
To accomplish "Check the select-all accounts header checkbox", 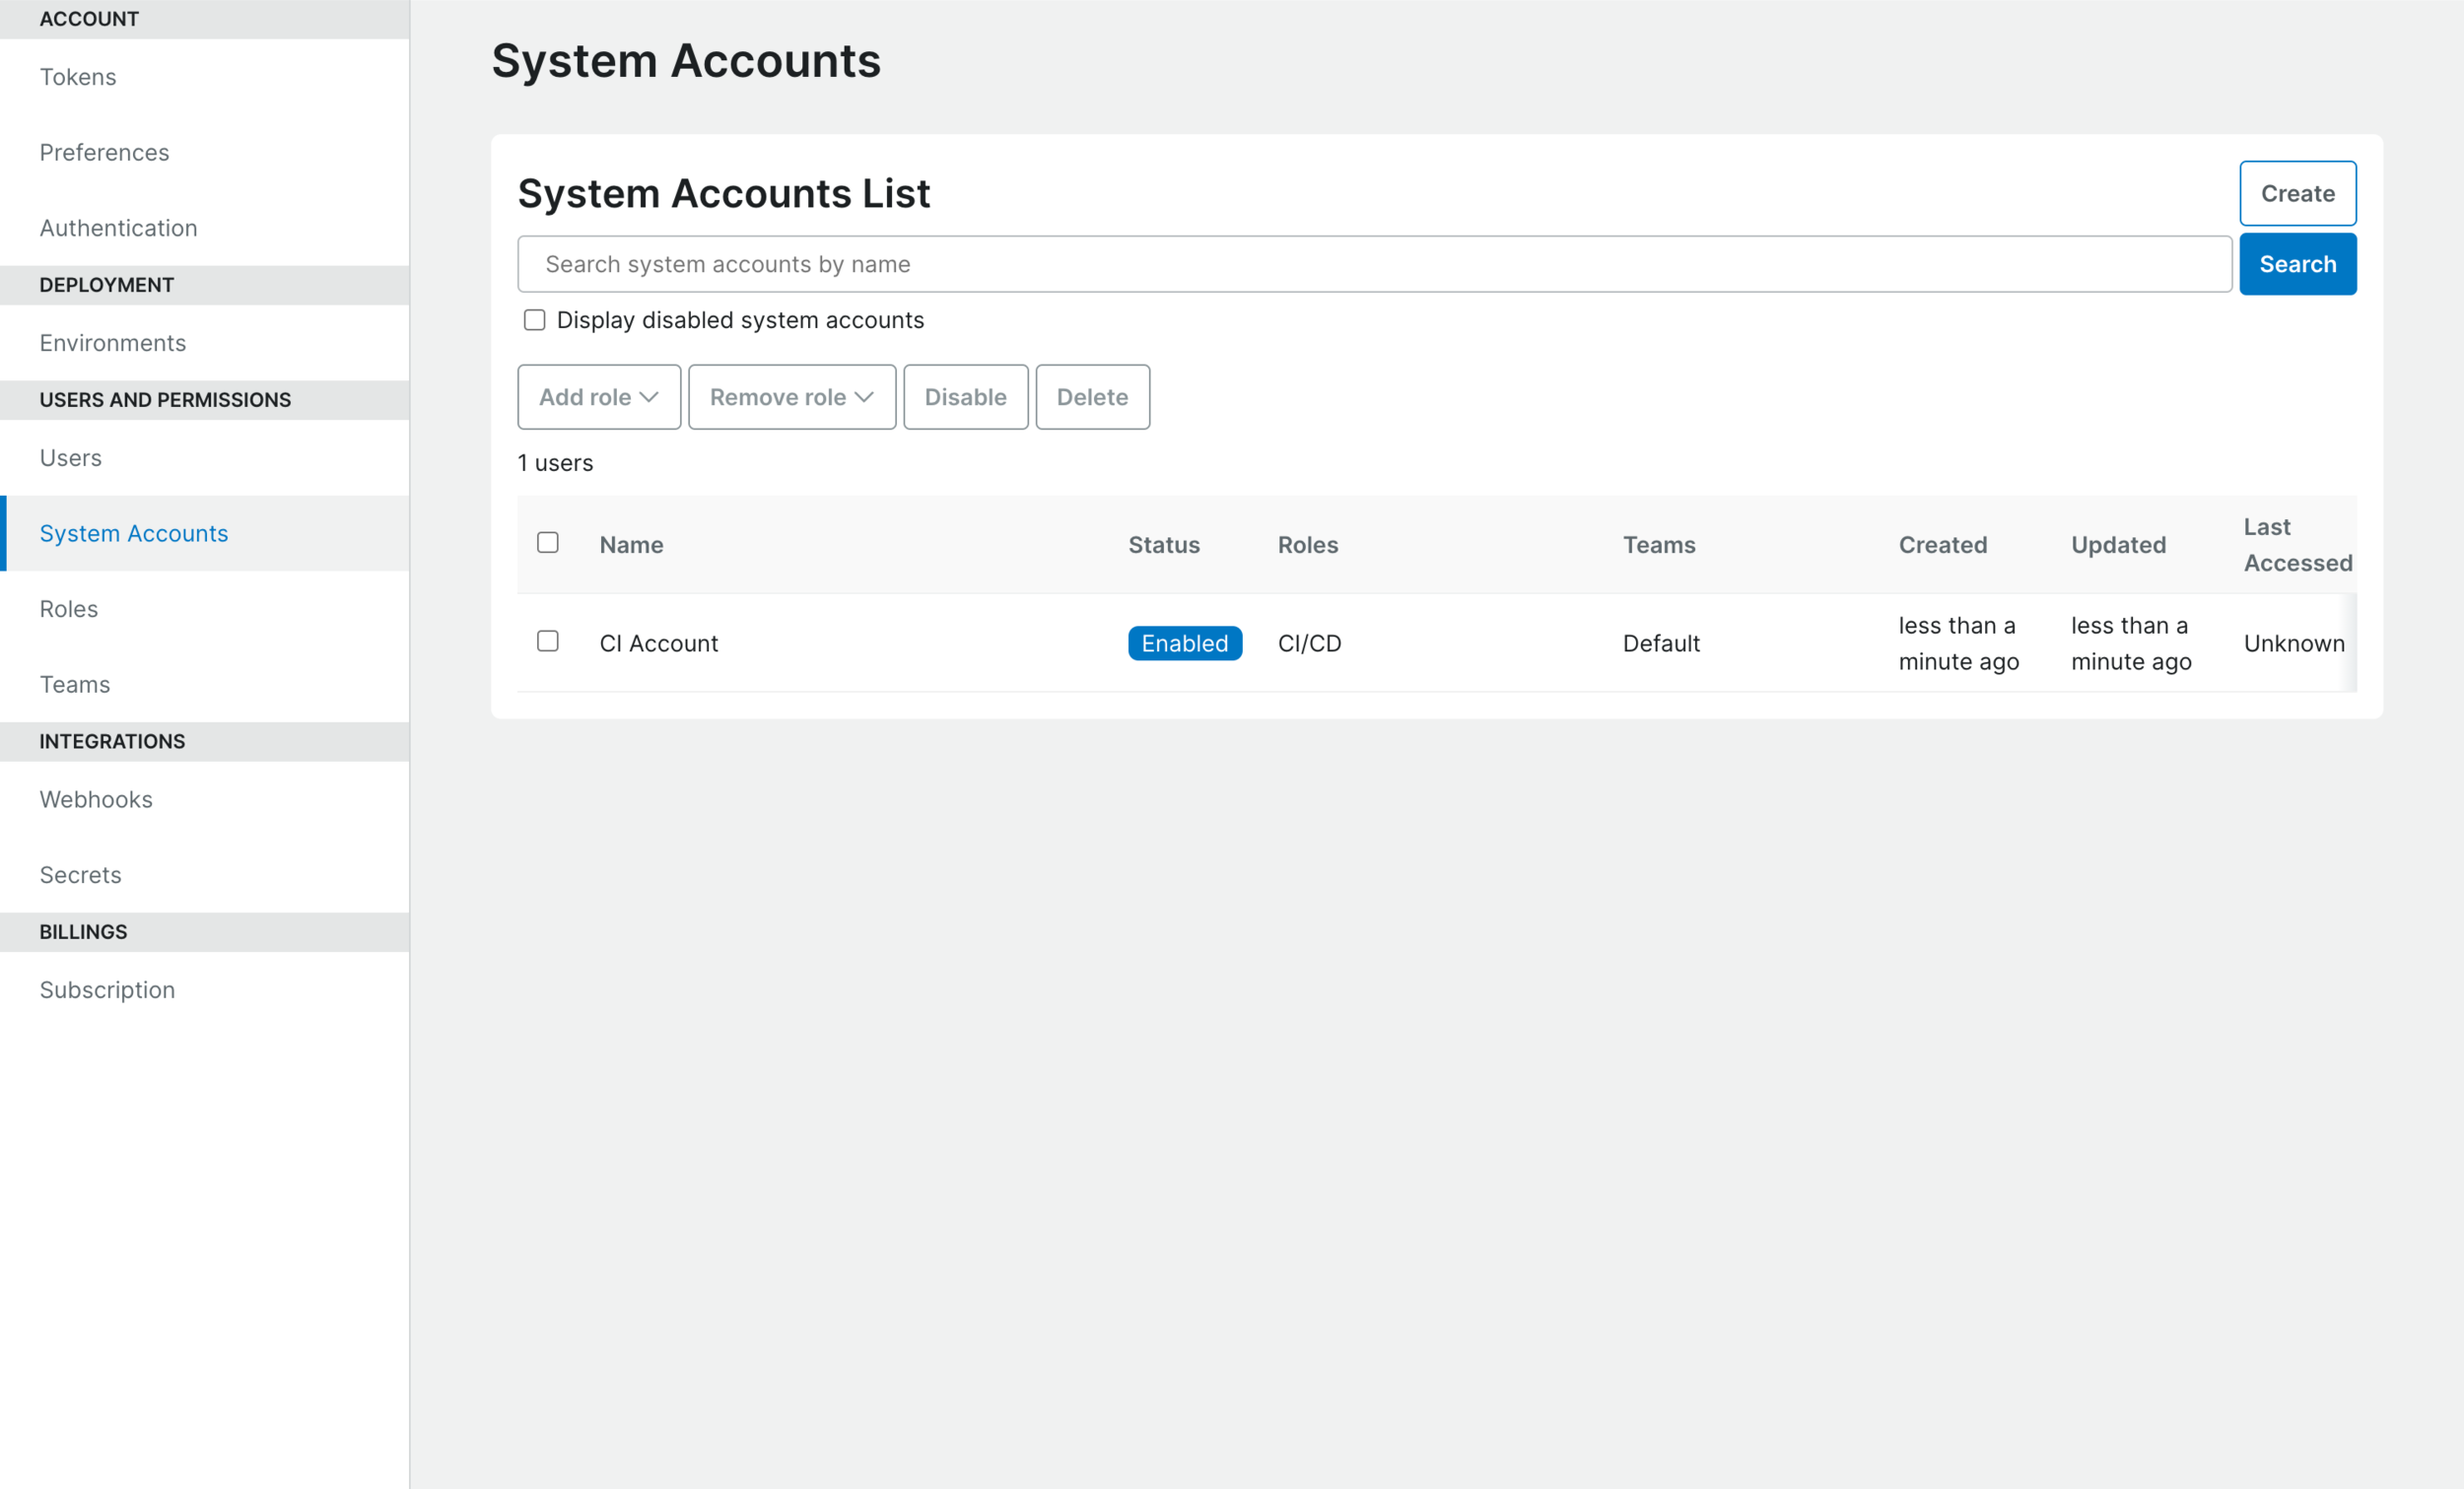I will [547, 542].
